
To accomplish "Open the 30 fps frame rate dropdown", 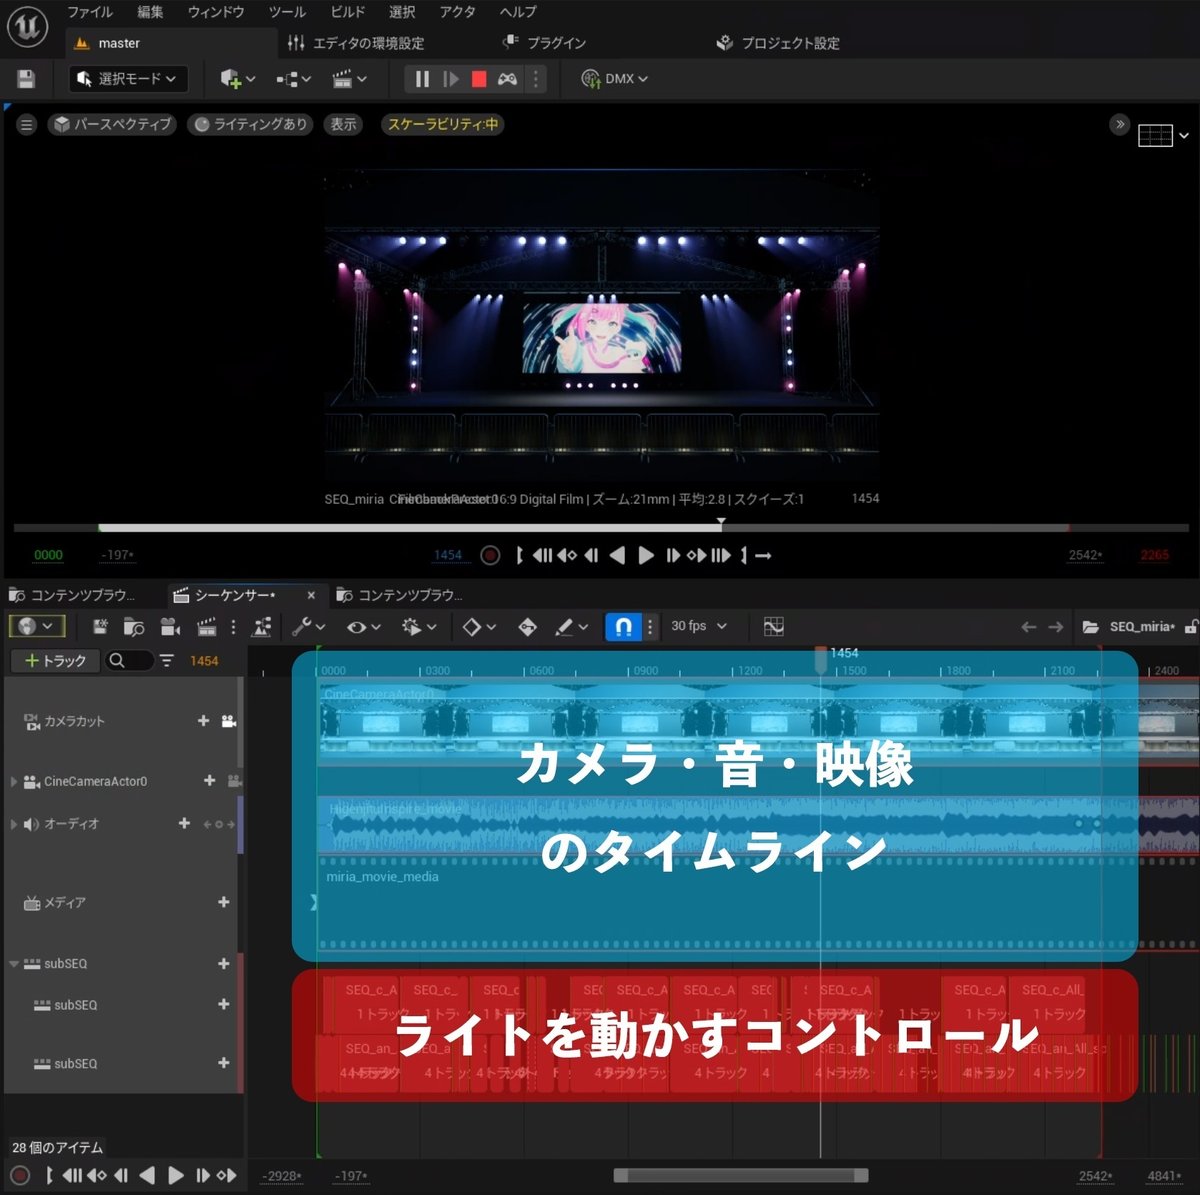I will (698, 626).
